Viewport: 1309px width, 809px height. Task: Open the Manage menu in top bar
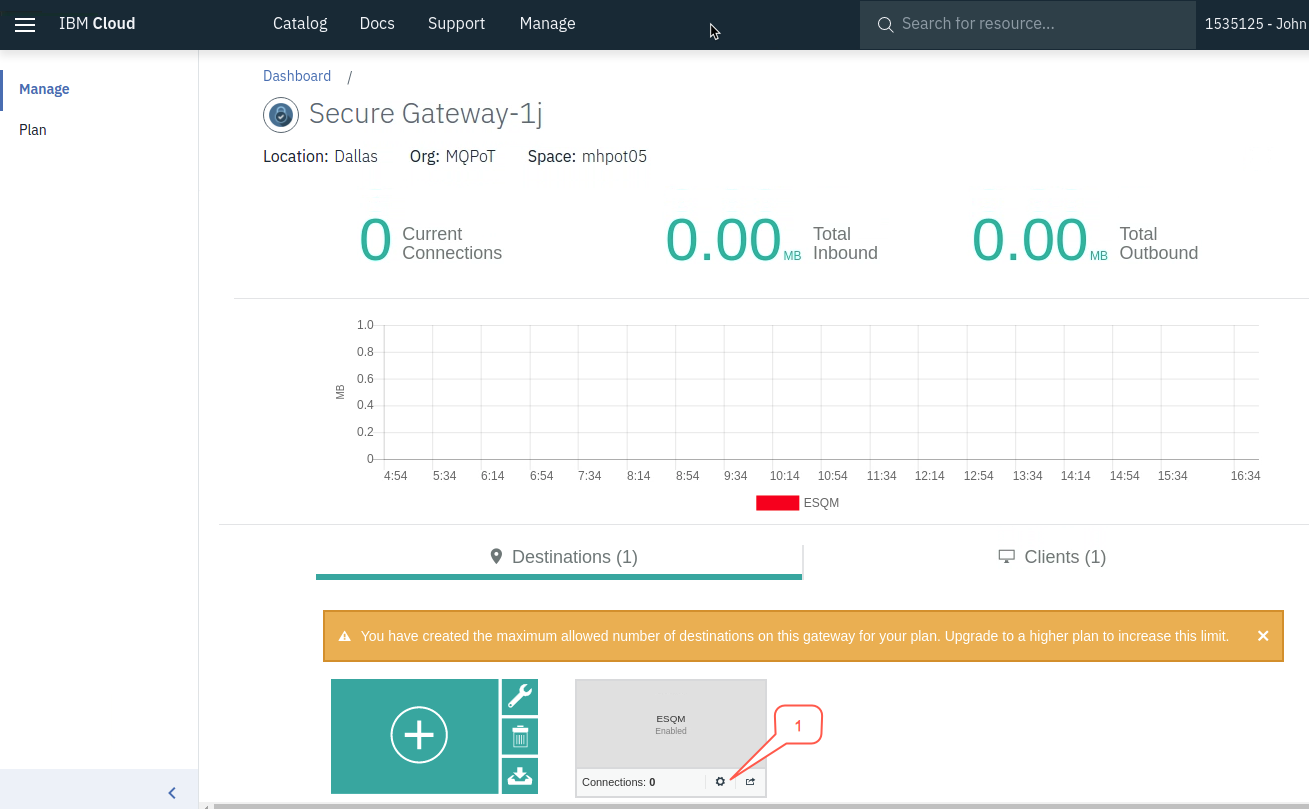[547, 24]
